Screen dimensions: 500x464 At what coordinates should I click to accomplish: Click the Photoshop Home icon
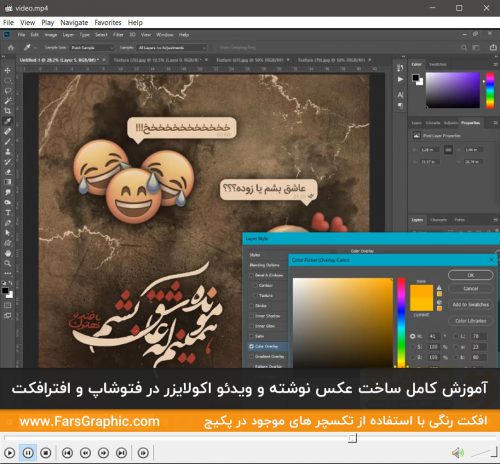click(x=11, y=48)
